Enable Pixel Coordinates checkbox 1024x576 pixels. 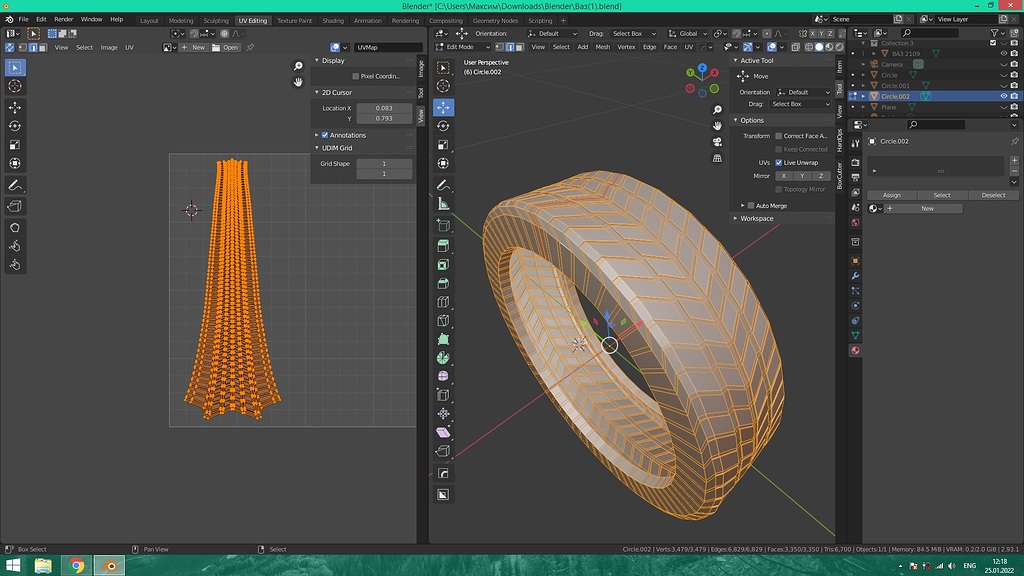pos(356,76)
